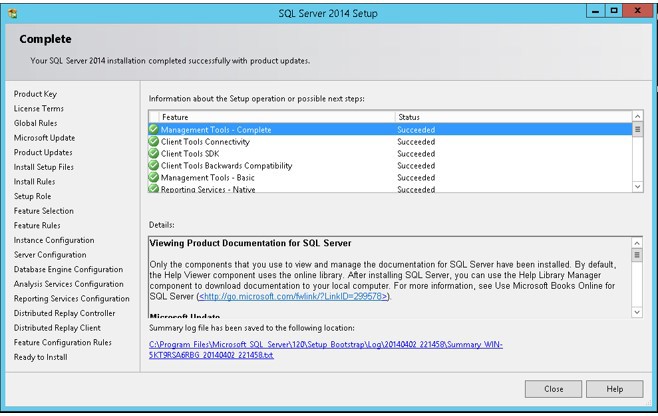Select the Client Tools Connectivity row
This screenshot has width=658, height=416.
pos(390,141)
